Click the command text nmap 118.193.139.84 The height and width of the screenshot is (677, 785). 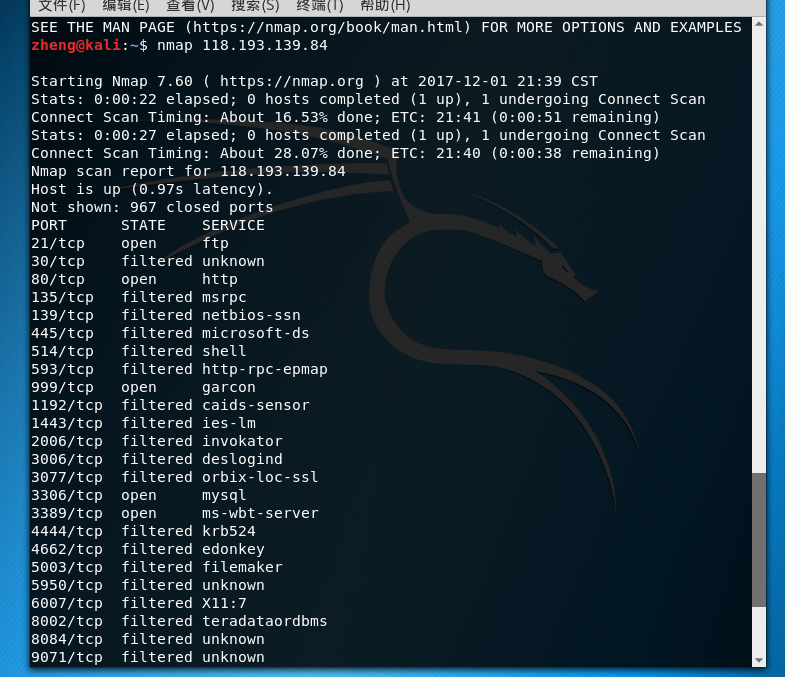pyautogui.click(x=242, y=45)
